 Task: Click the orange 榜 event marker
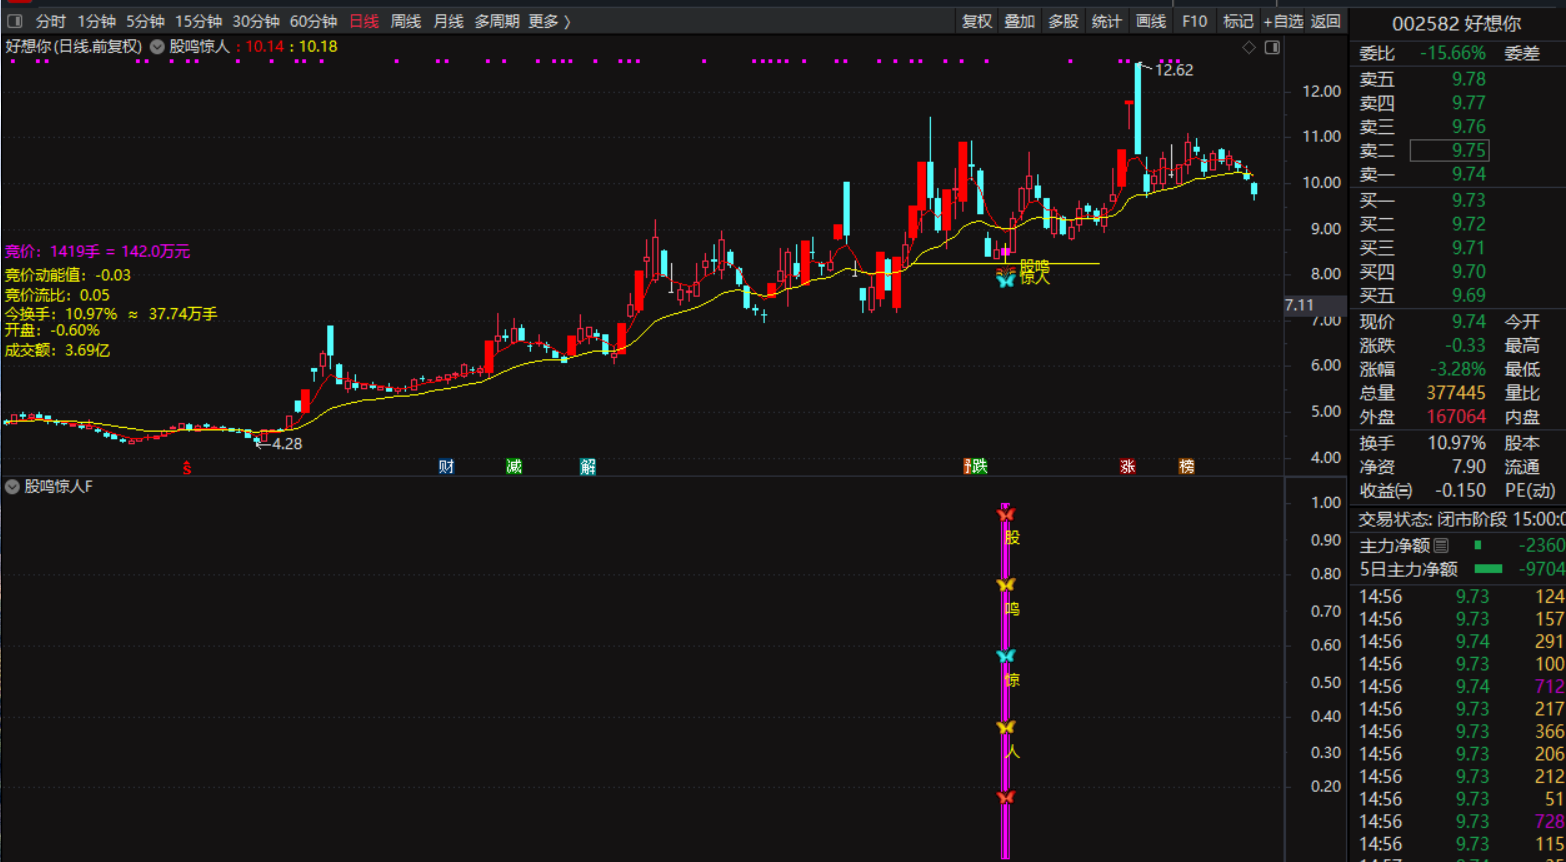1186,466
